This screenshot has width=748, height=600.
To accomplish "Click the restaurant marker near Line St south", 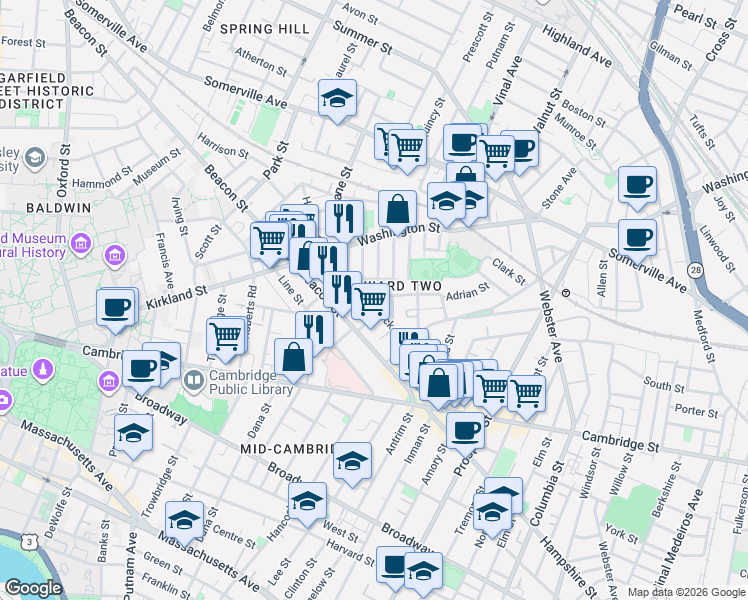I will [314, 330].
